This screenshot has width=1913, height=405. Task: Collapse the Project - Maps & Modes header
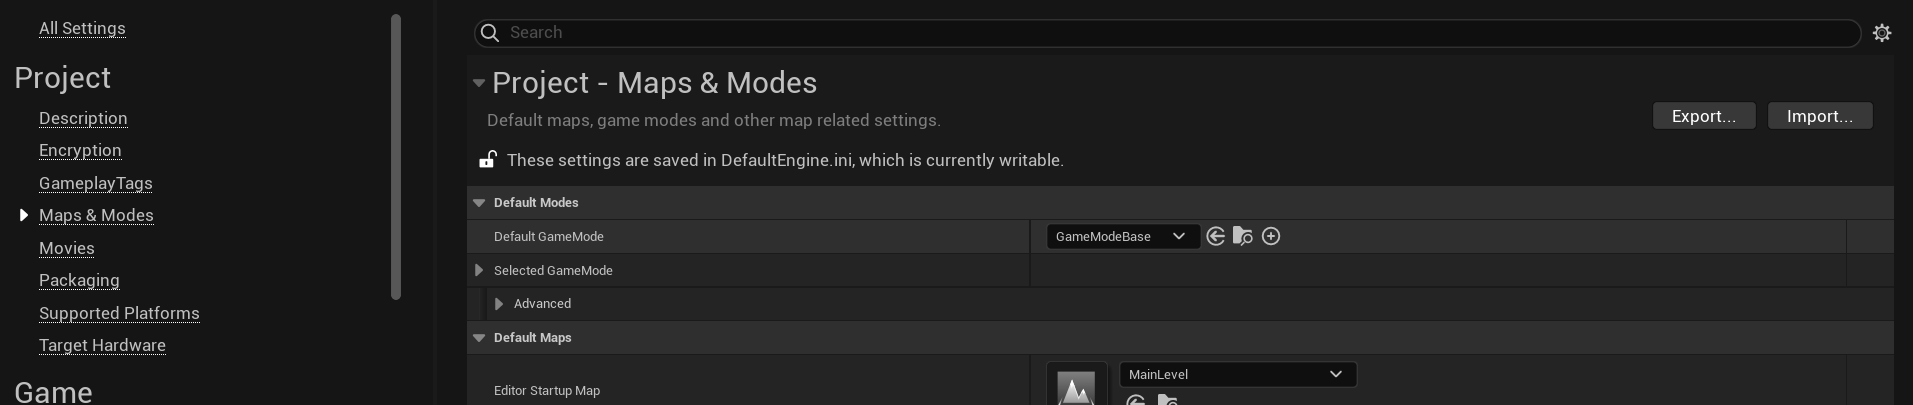coord(479,83)
